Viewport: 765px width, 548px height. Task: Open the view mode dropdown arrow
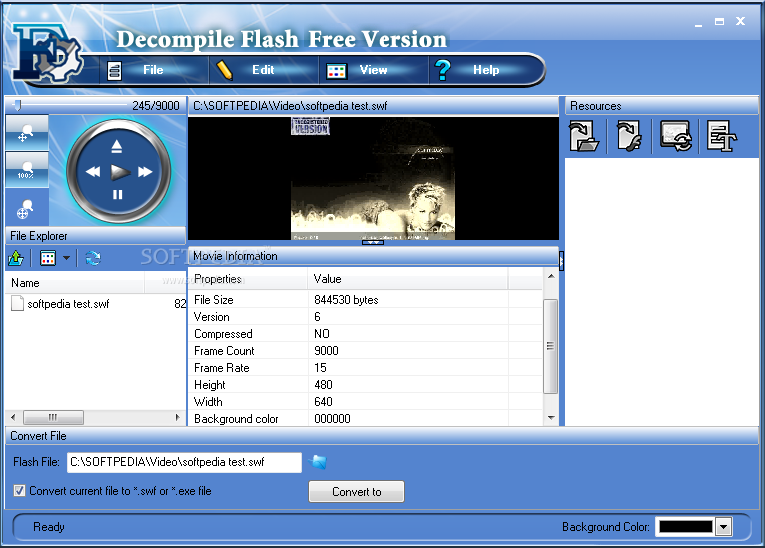click(66, 258)
